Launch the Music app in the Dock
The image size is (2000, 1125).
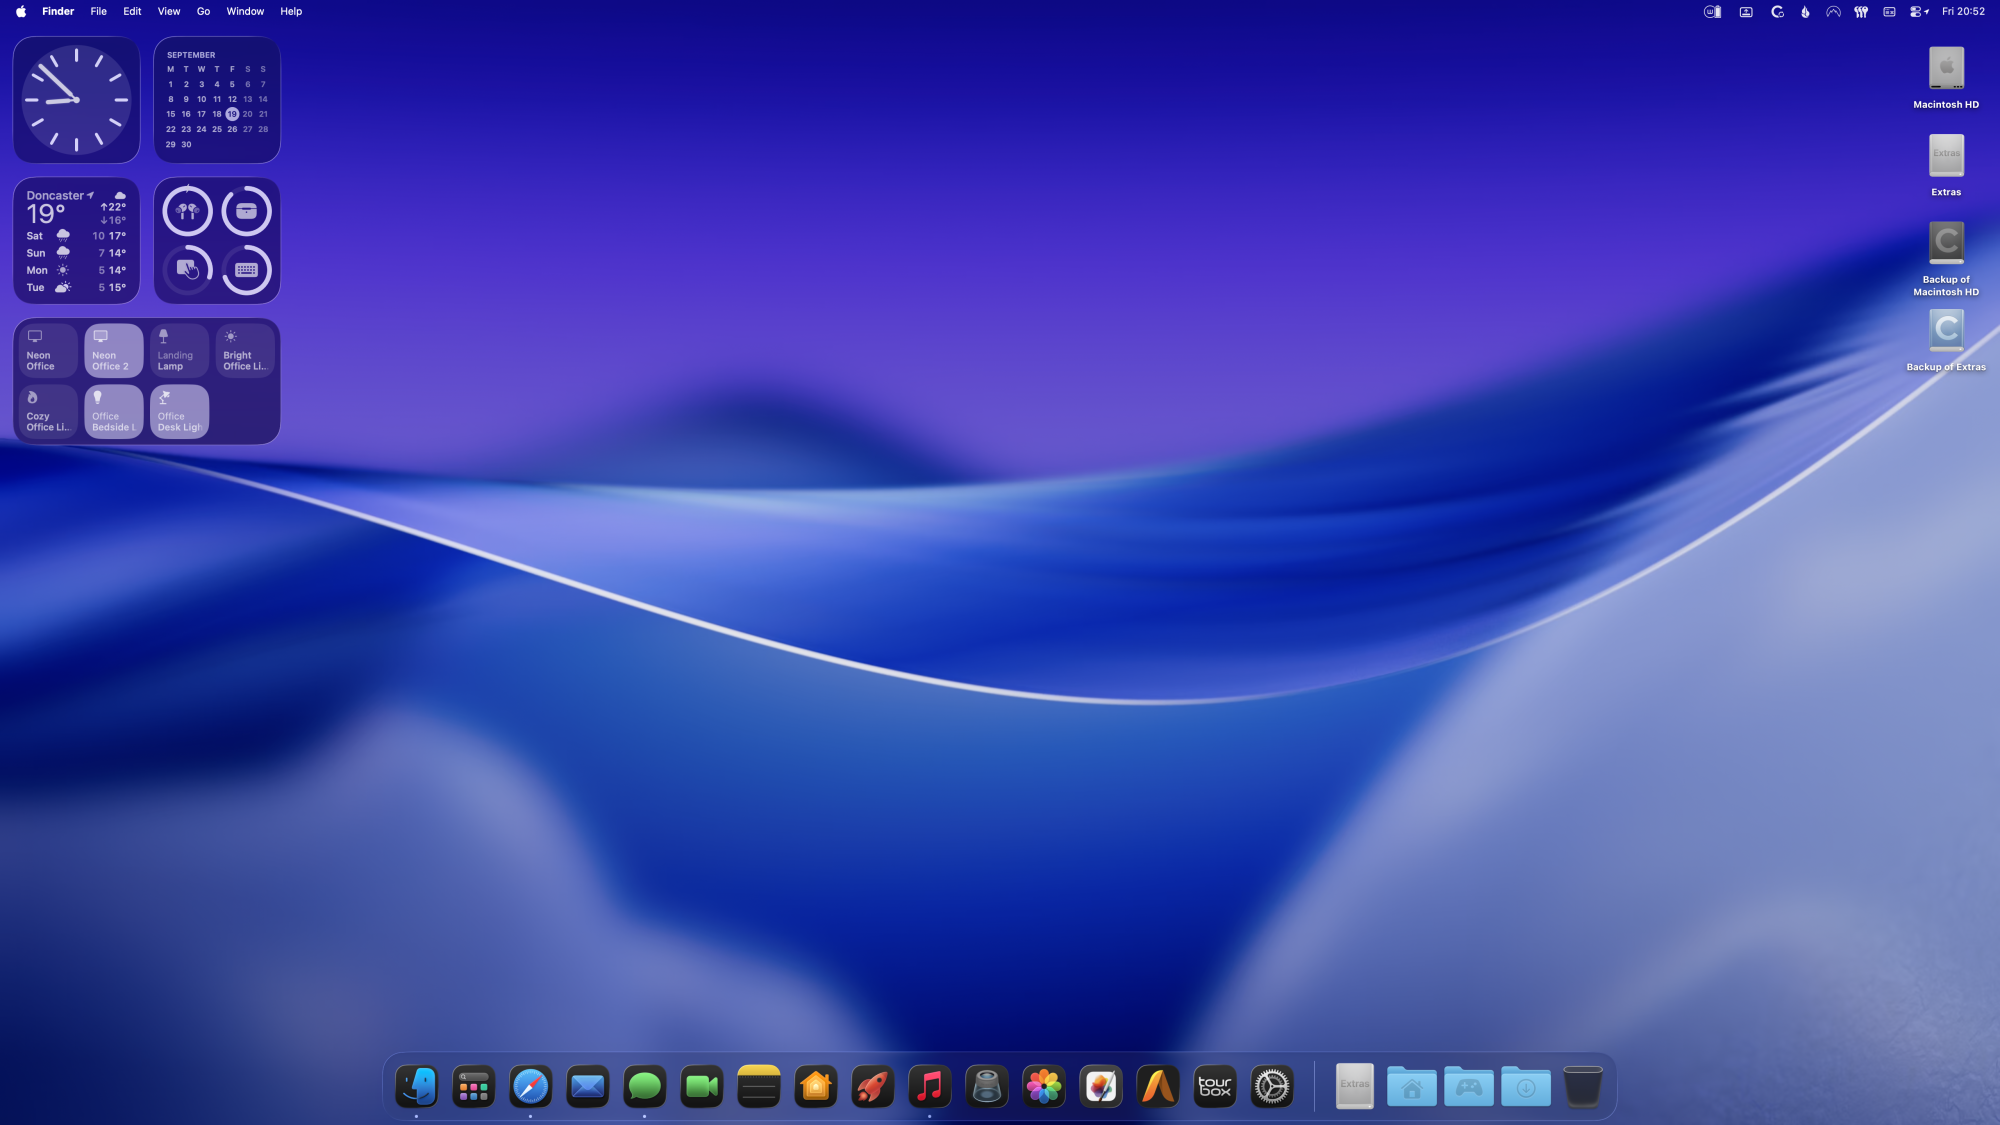tap(929, 1086)
